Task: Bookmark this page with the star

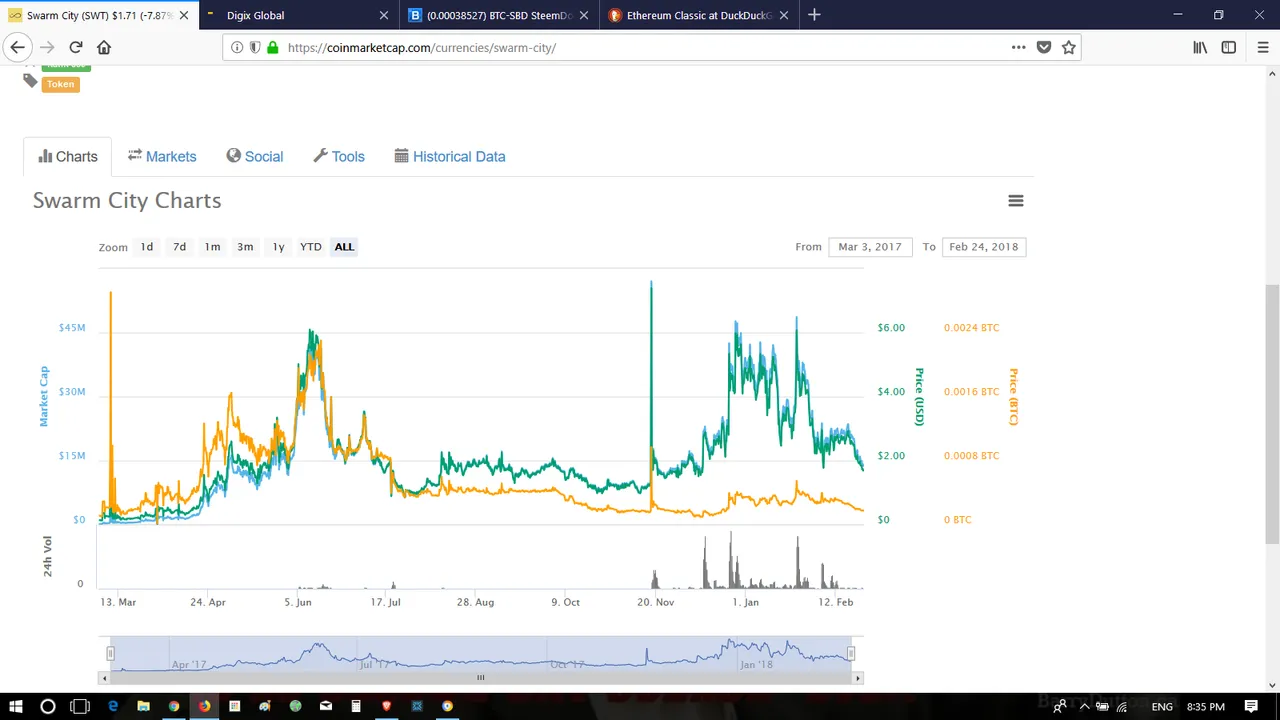Action: click(1069, 47)
